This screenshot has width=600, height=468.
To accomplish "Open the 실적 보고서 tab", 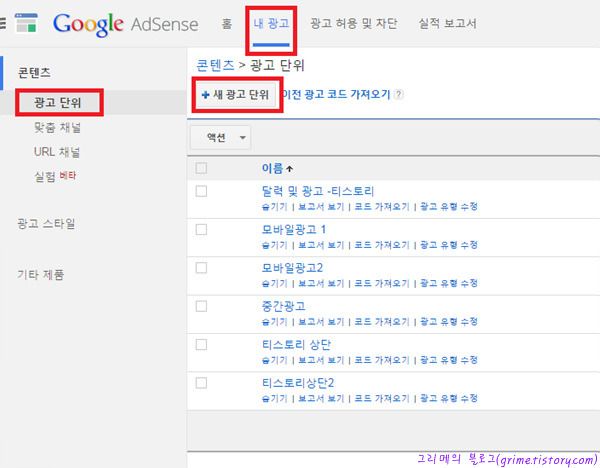I will (x=447, y=24).
